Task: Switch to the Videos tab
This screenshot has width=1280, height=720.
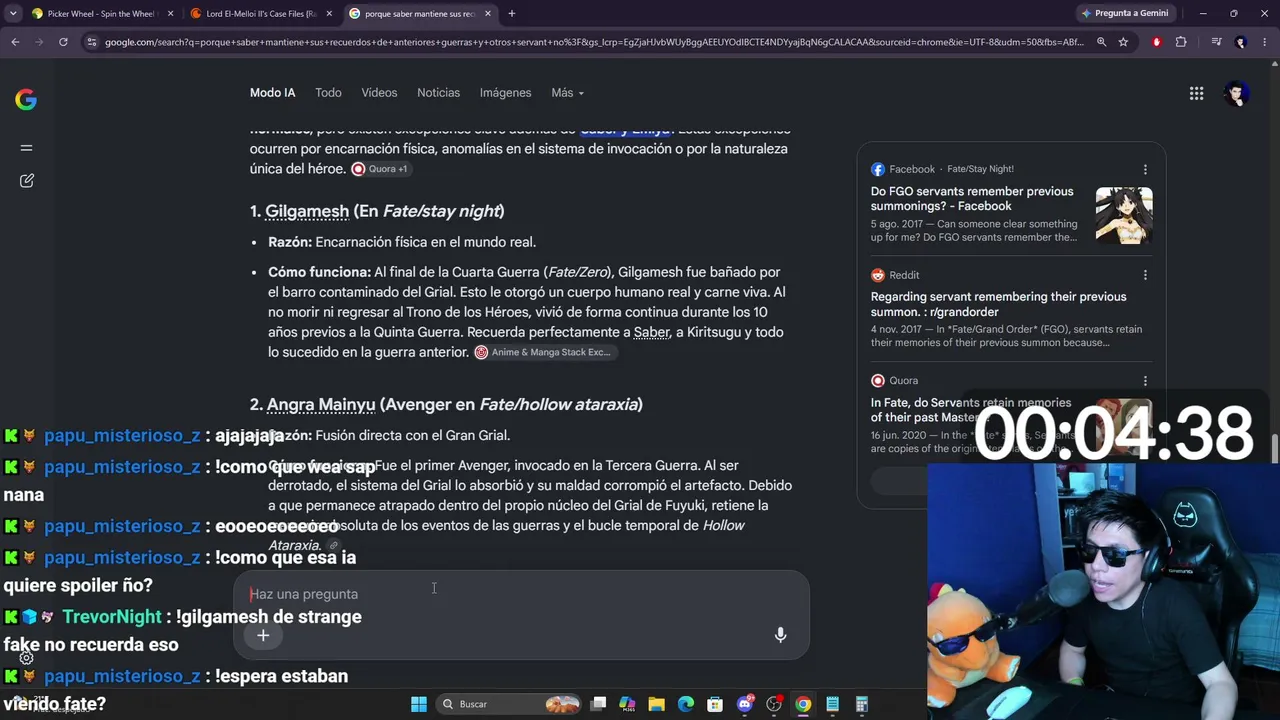Action: tap(379, 93)
